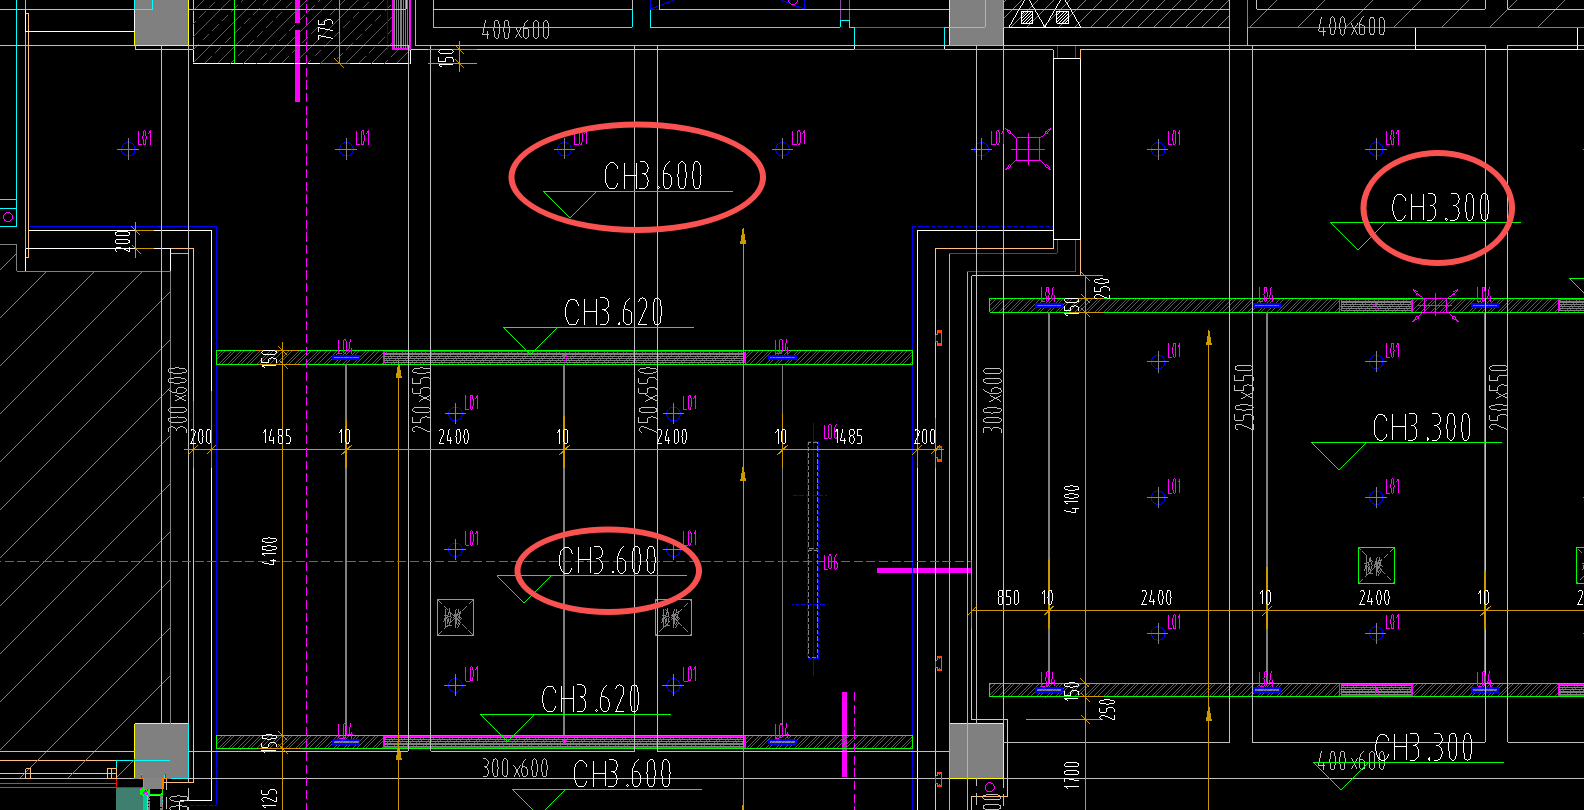
Task: Select the horizontal 300x600 beam label
Action: pos(515,768)
